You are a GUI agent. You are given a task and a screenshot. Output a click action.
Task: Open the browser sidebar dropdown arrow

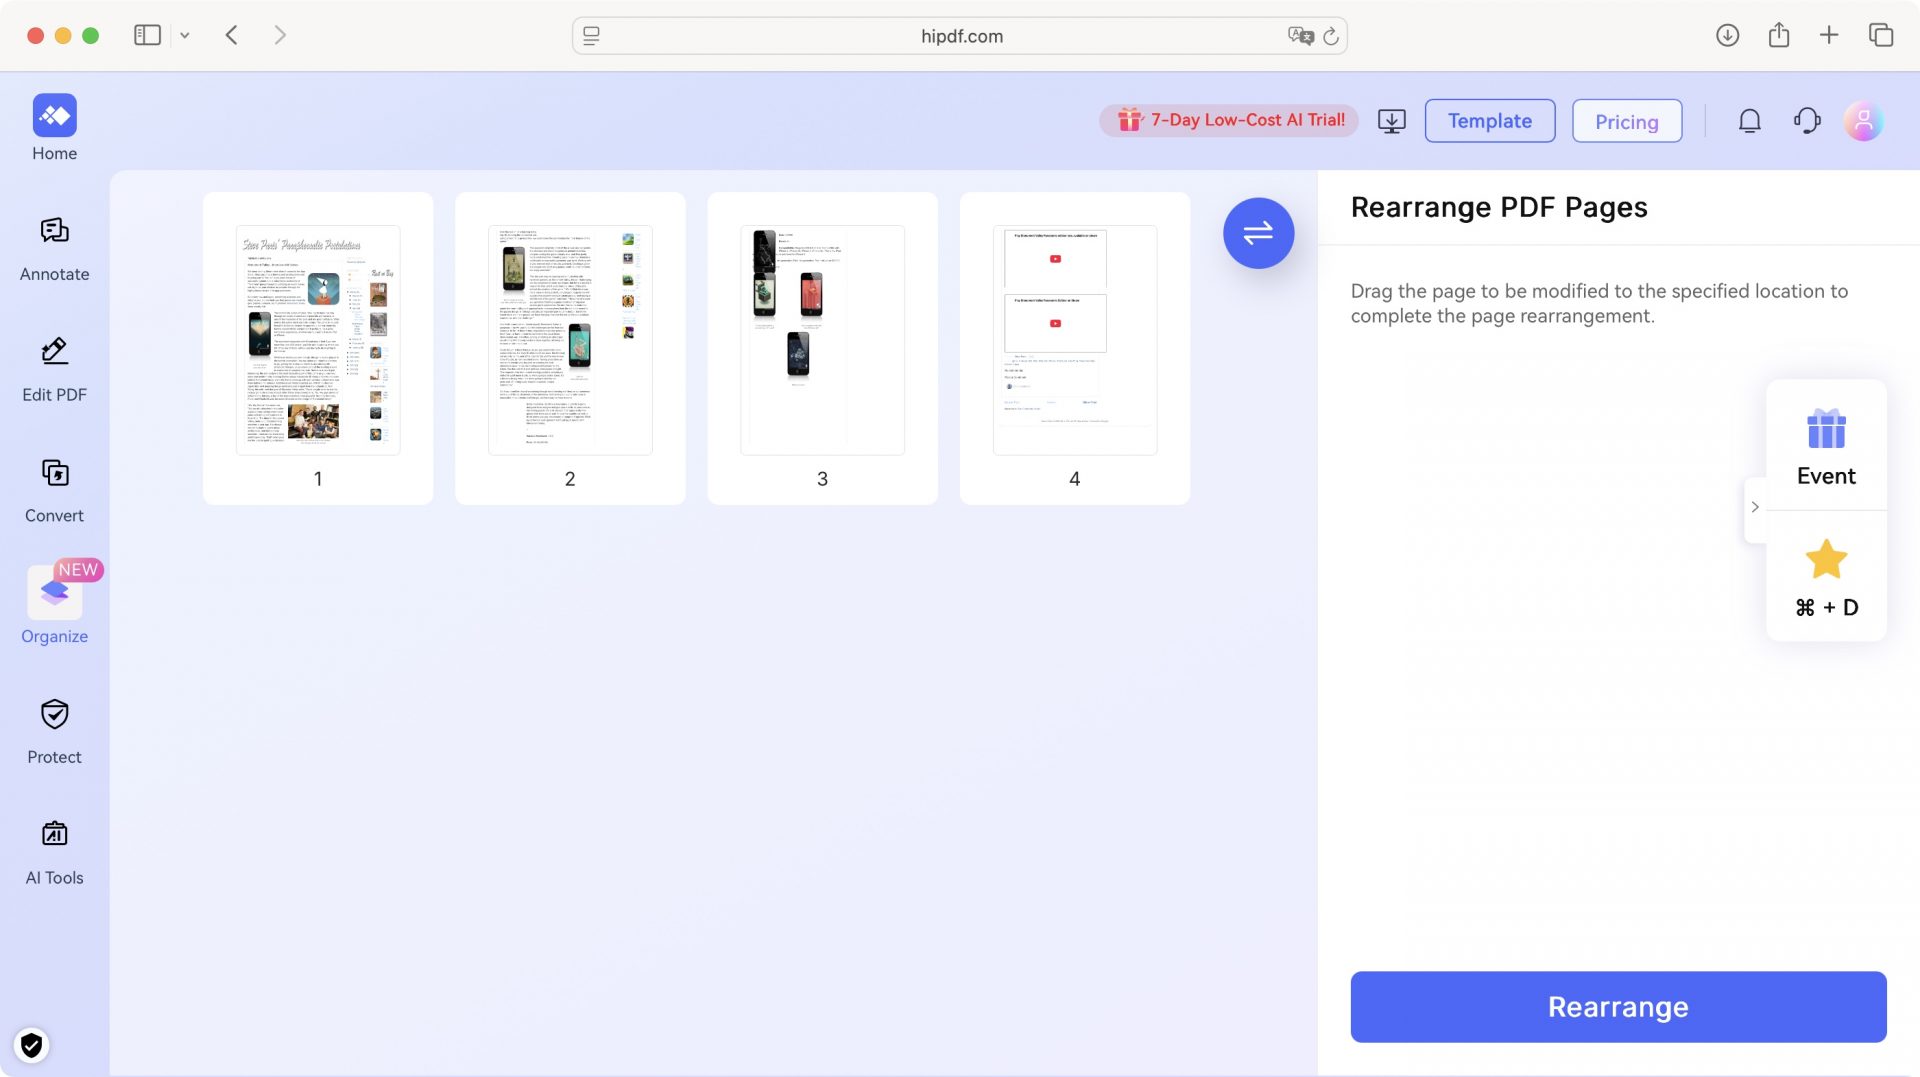point(183,35)
